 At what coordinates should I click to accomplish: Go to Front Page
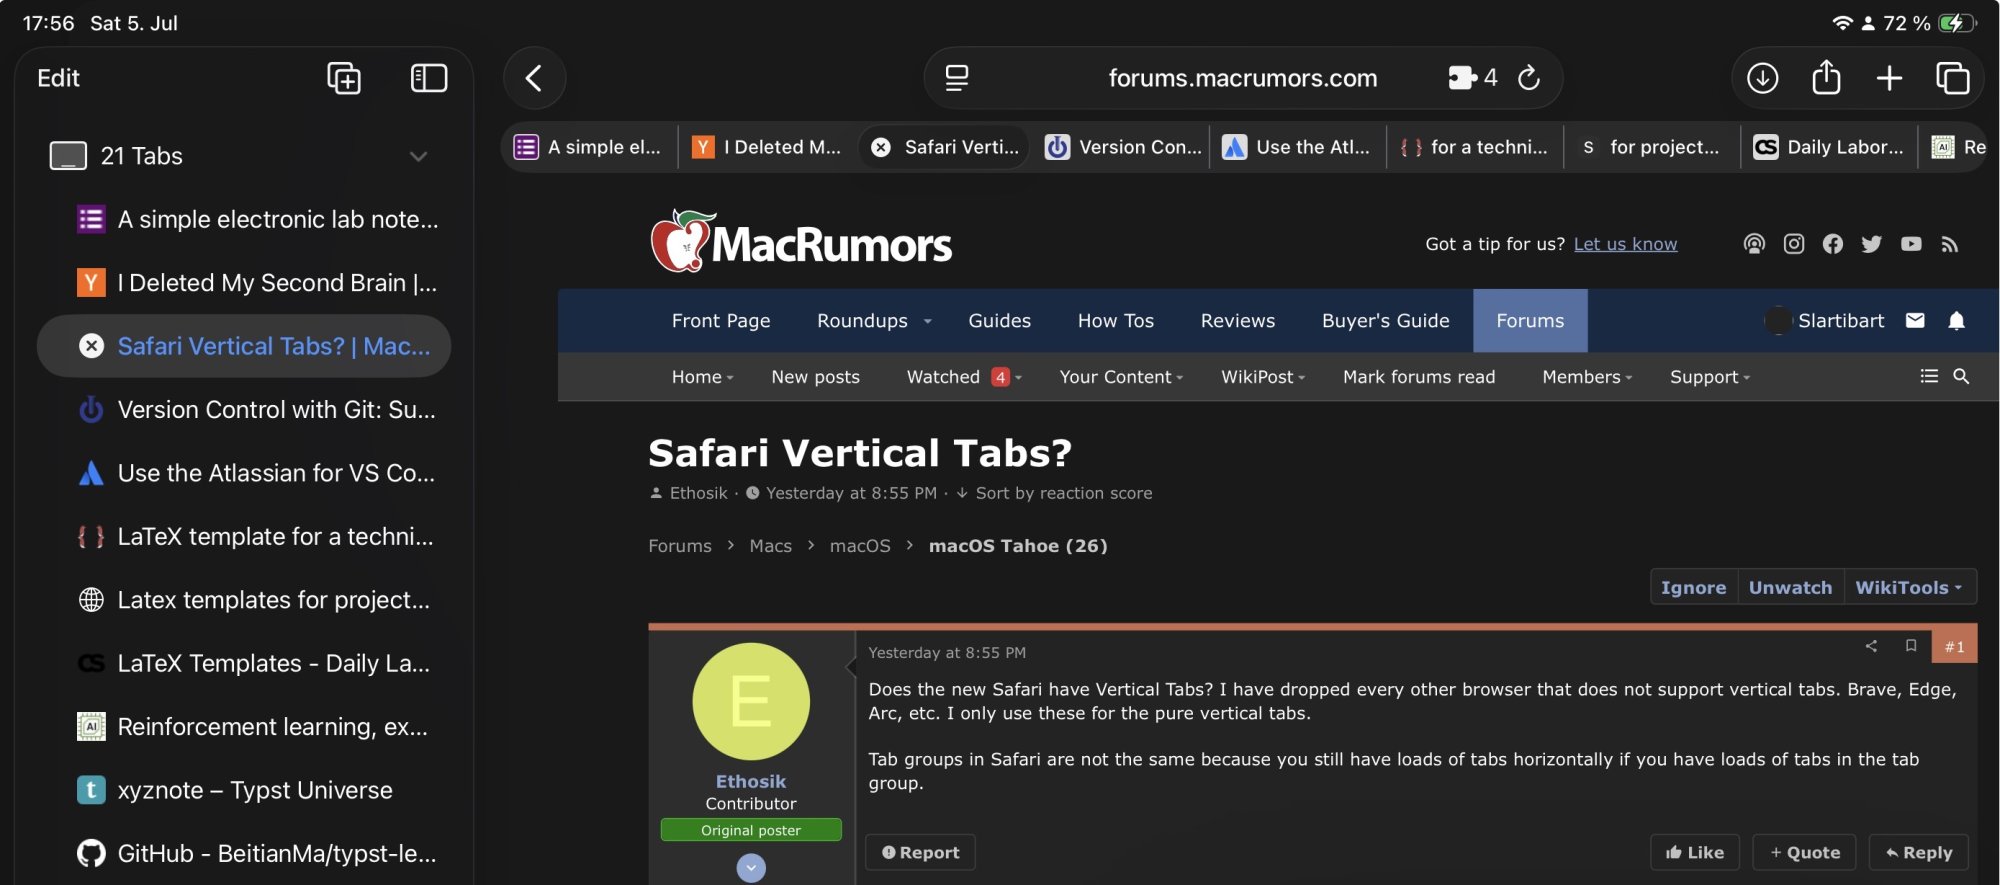(721, 321)
